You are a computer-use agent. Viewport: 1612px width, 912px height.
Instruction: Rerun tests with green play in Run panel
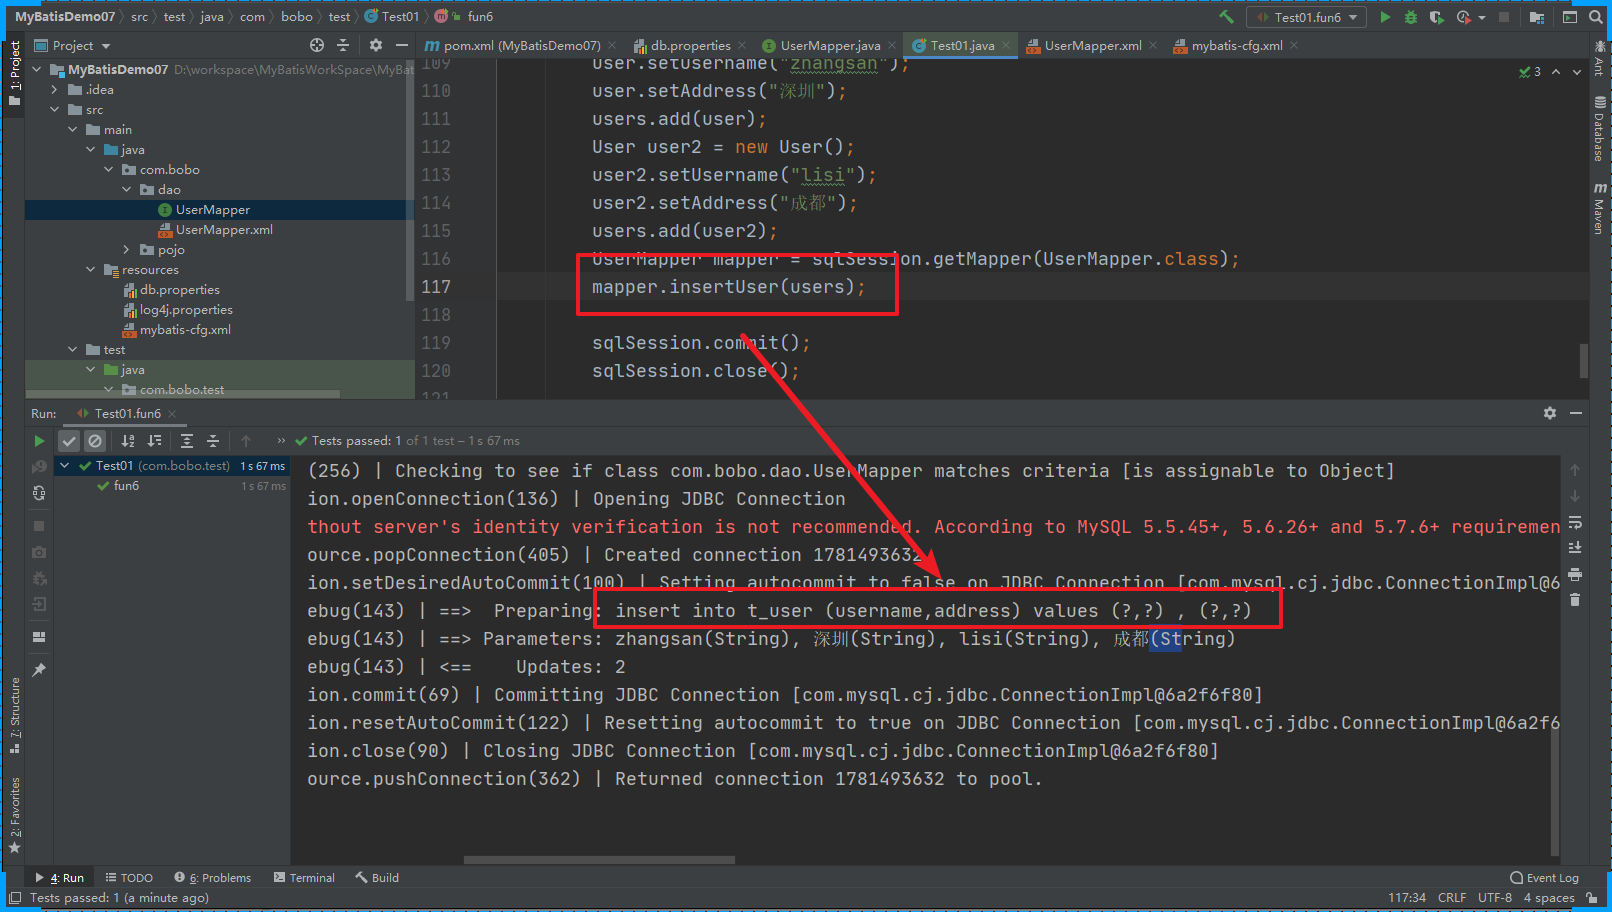click(x=39, y=441)
